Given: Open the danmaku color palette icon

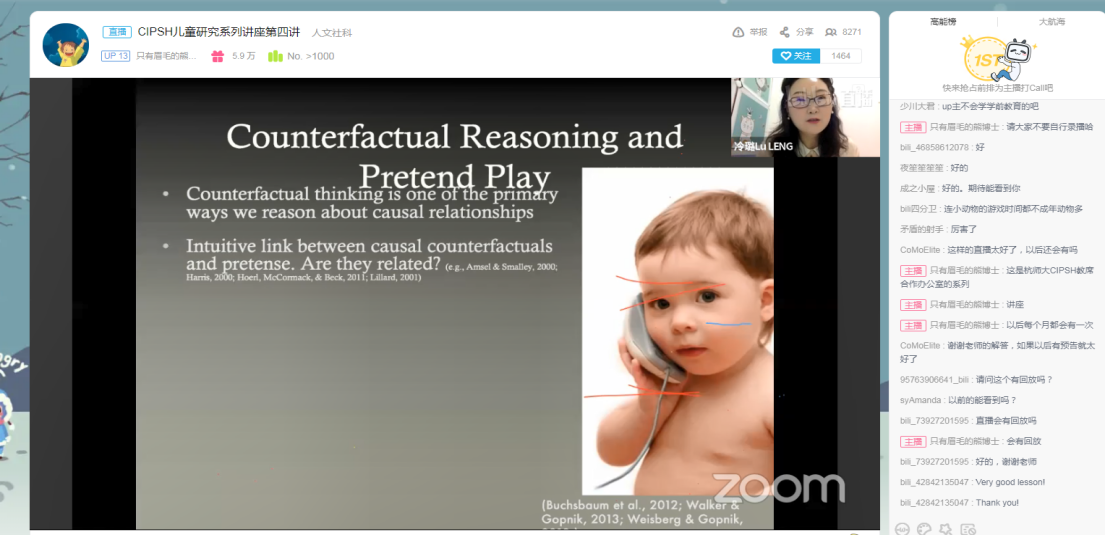Looking at the screenshot, I should 924,528.
